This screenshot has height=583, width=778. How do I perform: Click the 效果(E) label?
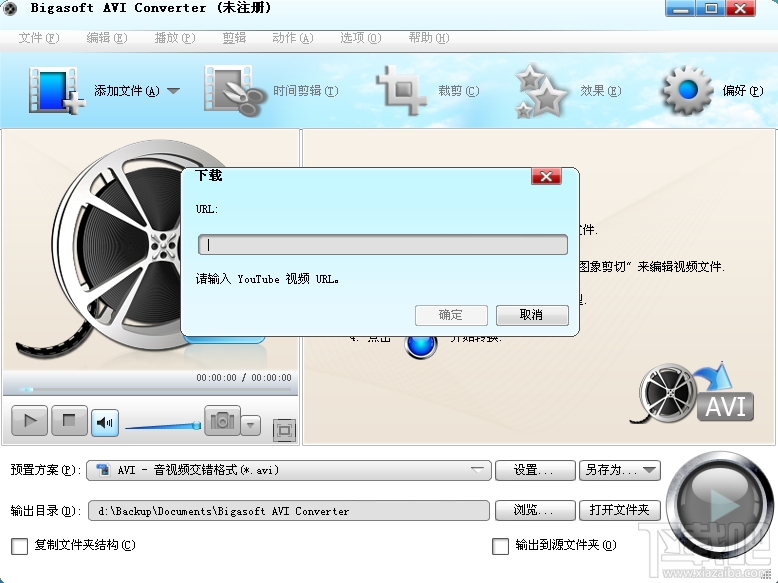(x=601, y=91)
